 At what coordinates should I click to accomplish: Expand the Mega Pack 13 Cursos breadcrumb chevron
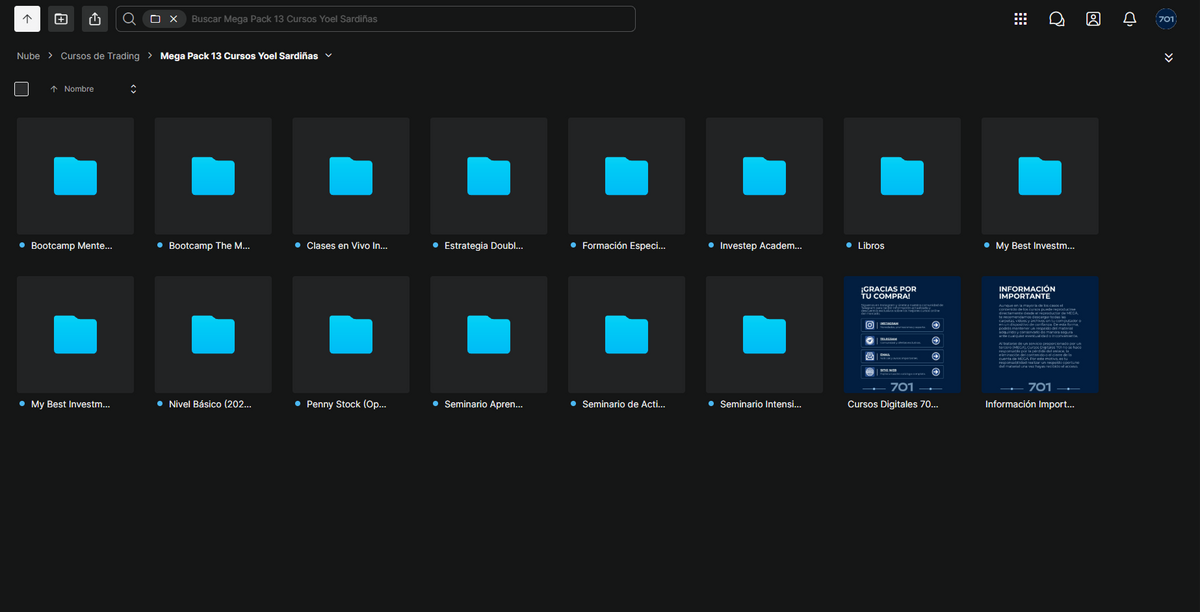click(x=329, y=56)
